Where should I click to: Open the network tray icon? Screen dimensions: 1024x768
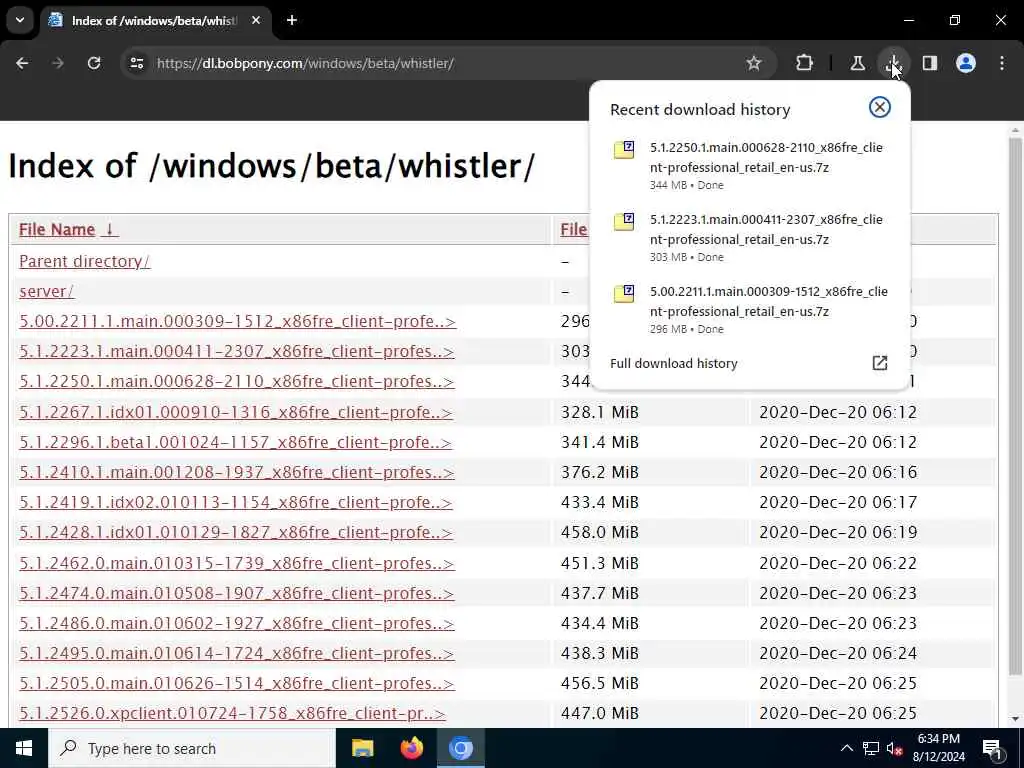(871, 748)
